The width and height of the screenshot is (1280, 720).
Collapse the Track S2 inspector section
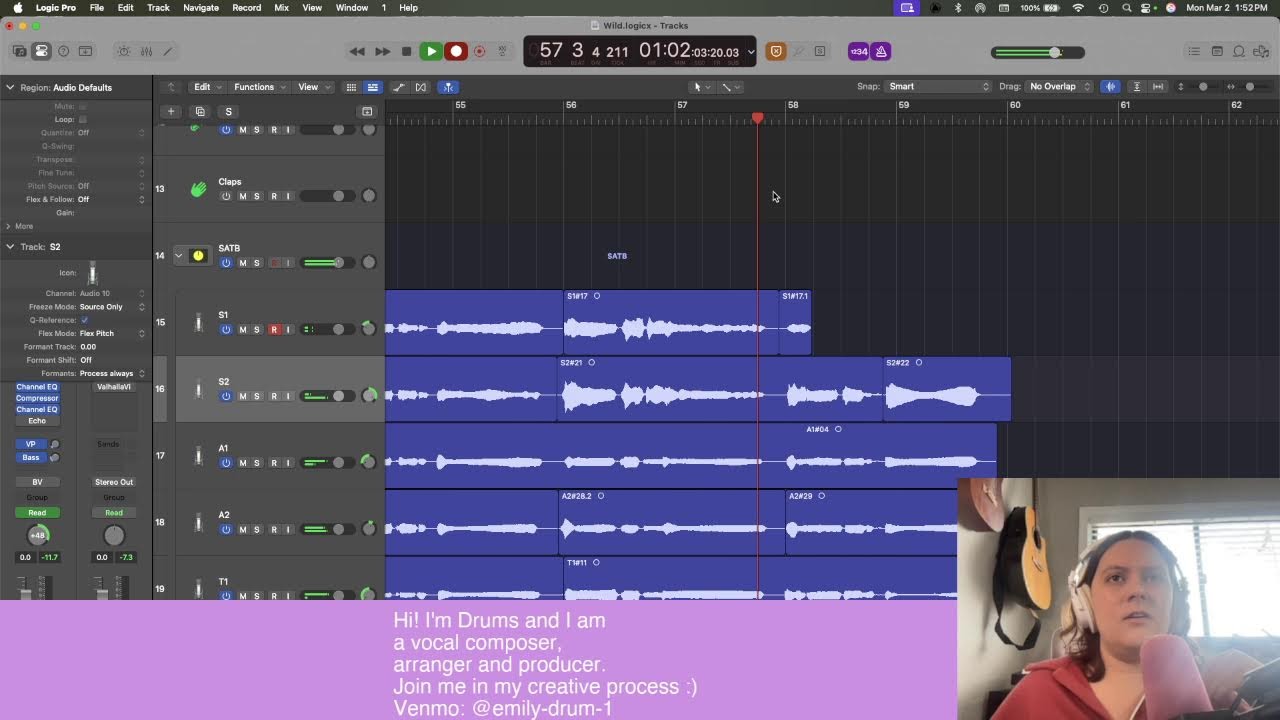click(10, 246)
